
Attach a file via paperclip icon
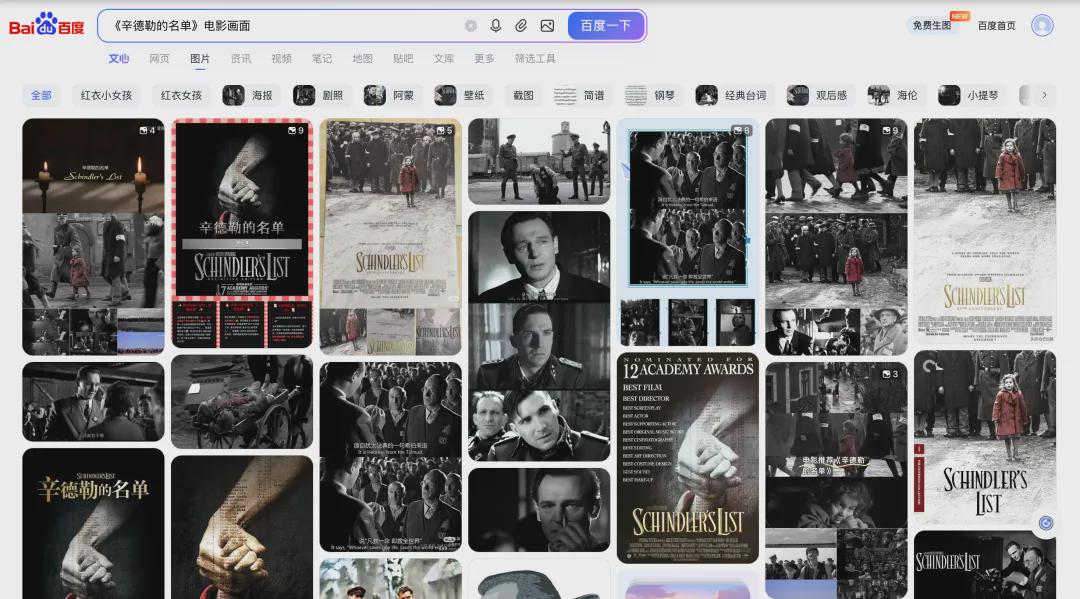pos(521,25)
